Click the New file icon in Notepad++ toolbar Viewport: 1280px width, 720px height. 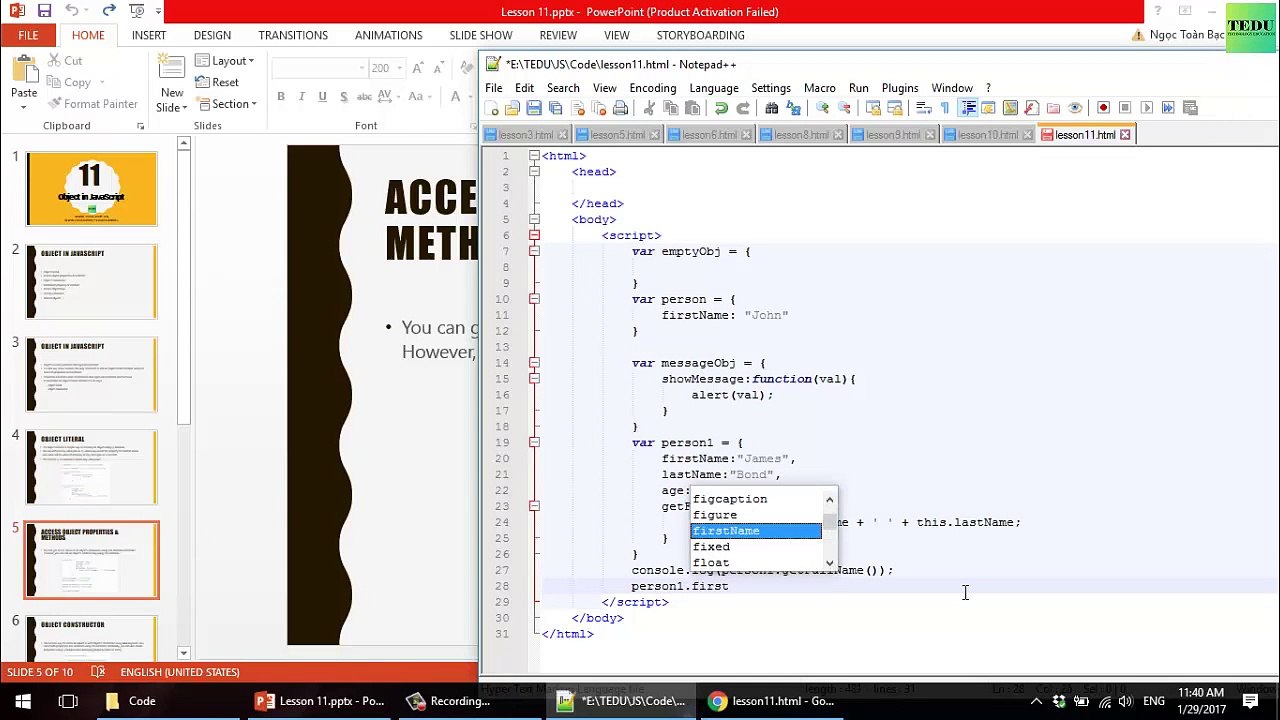(x=491, y=108)
